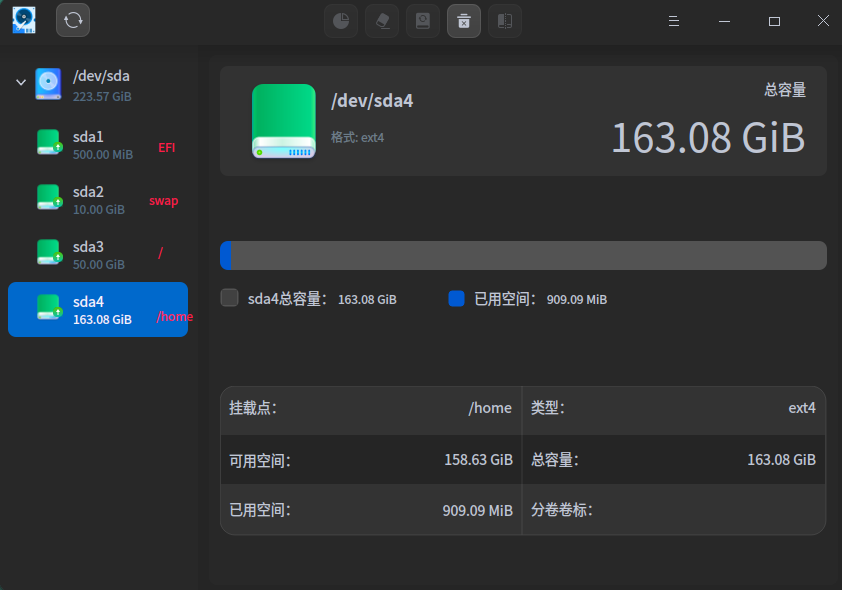Select the delete partition tool
This screenshot has height=590, width=842.
(x=463, y=20)
